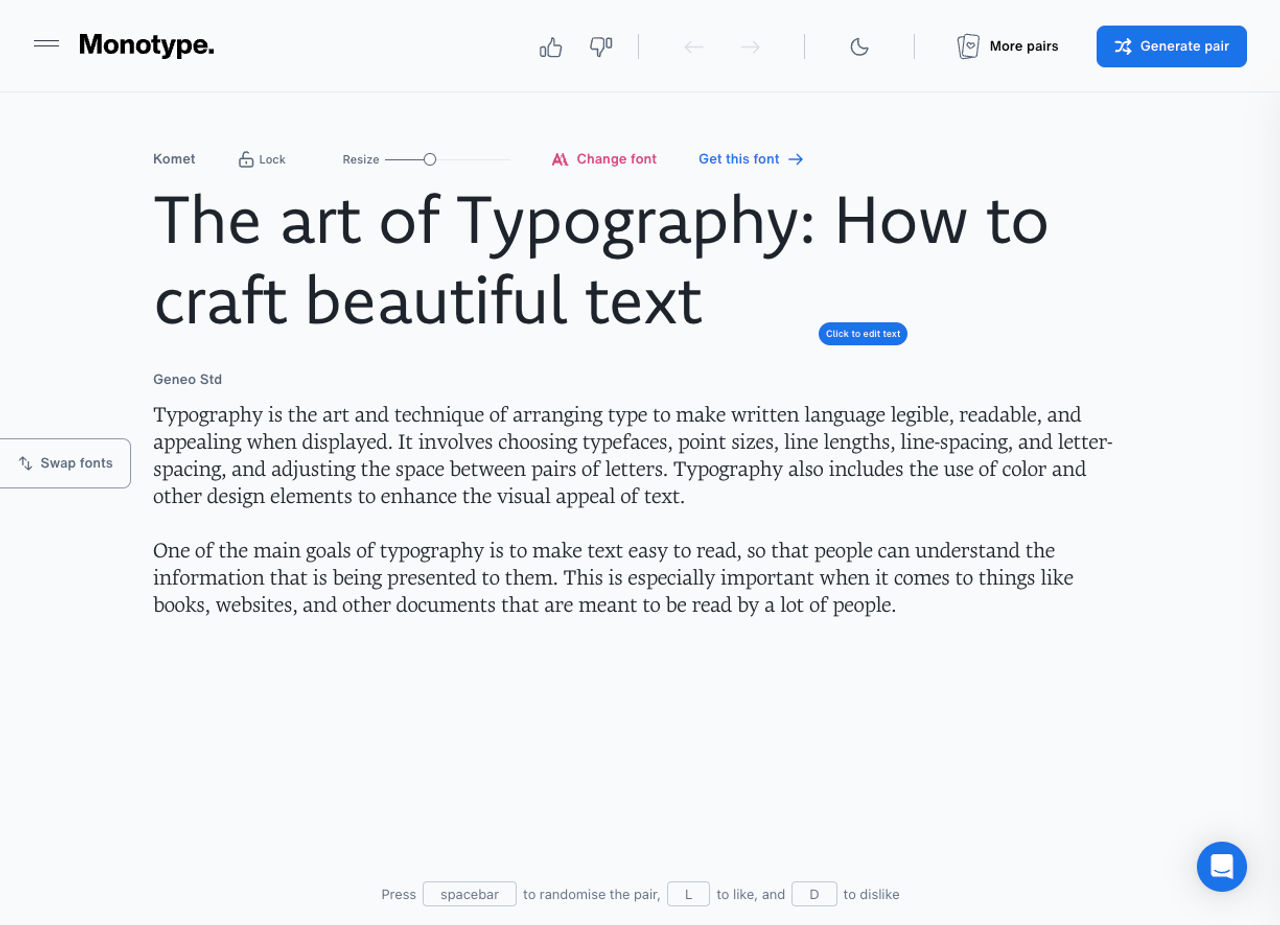Open the hamburger menu icon

(46, 44)
